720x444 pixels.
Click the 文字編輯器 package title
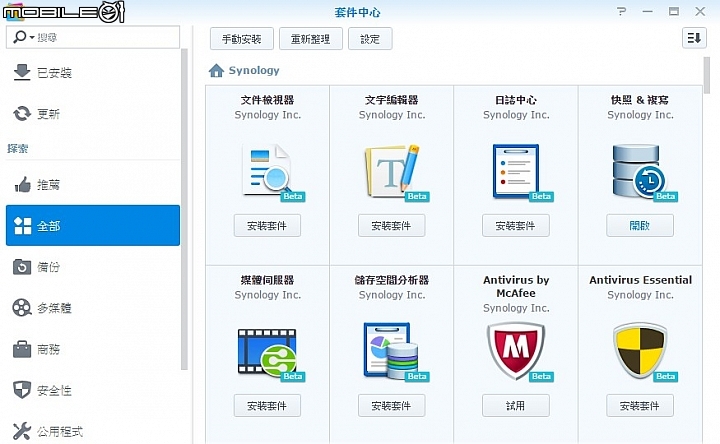[x=392, y=100]
